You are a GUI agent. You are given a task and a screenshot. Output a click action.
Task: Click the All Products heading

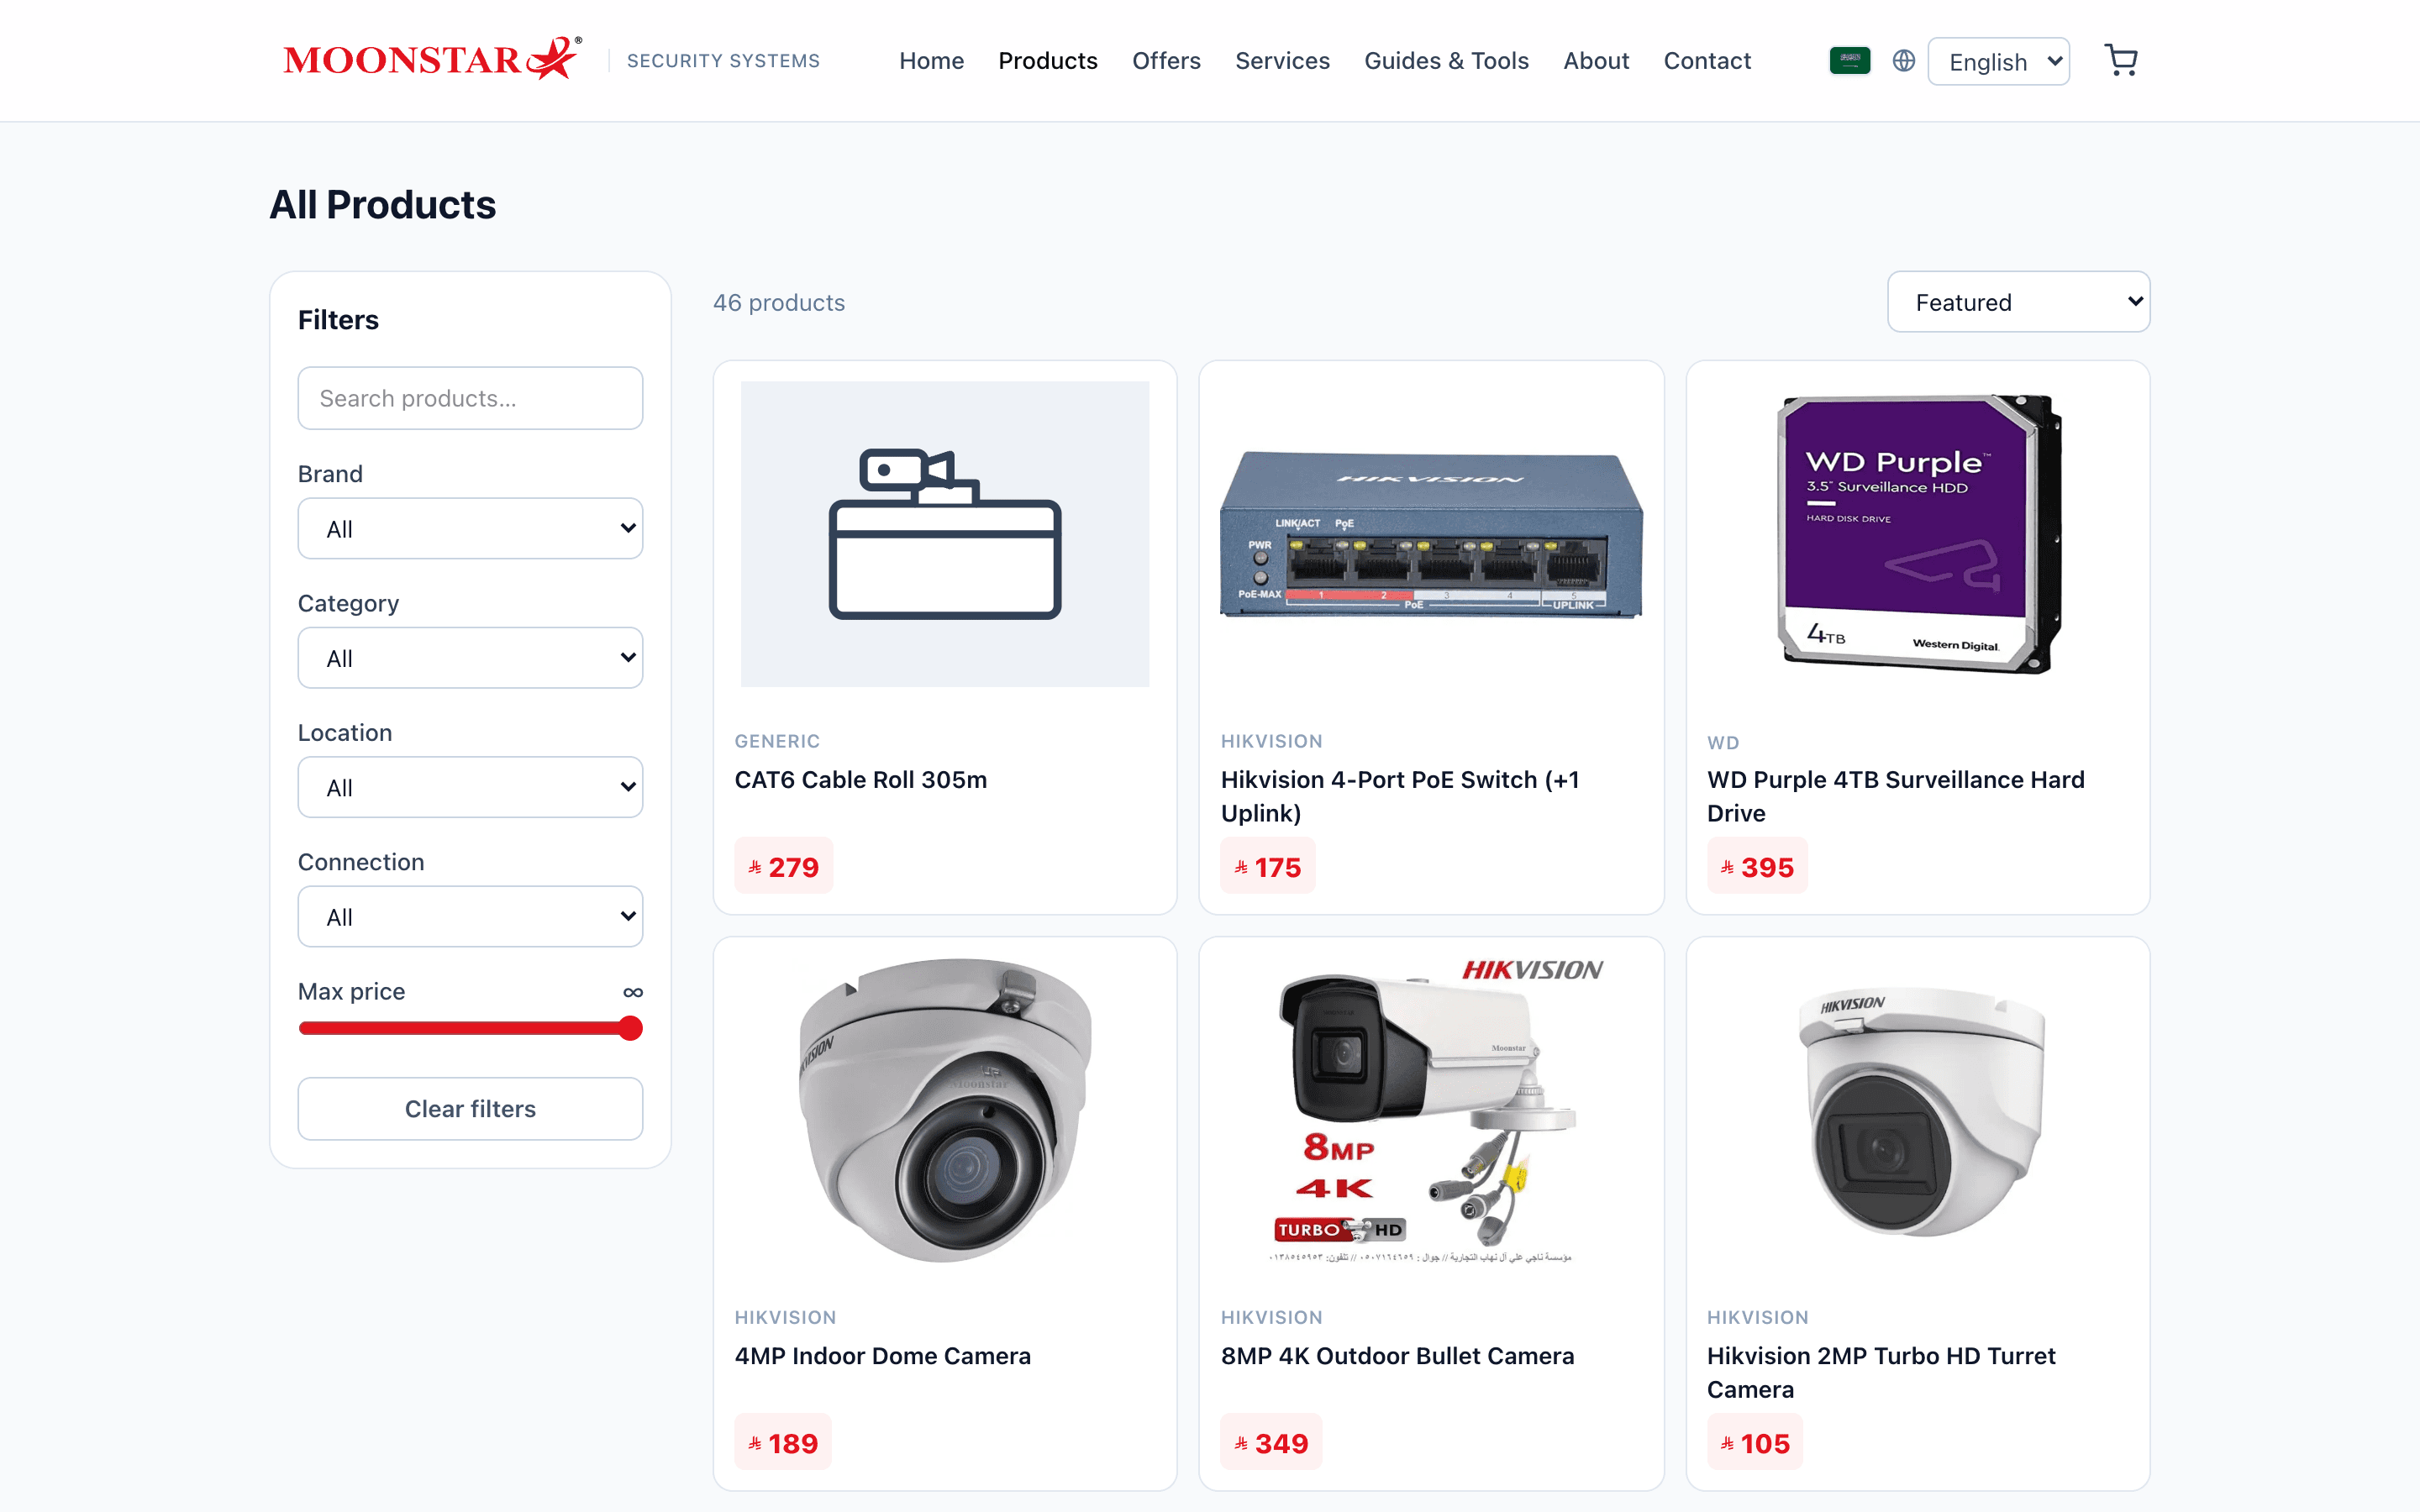pos(382,204)
